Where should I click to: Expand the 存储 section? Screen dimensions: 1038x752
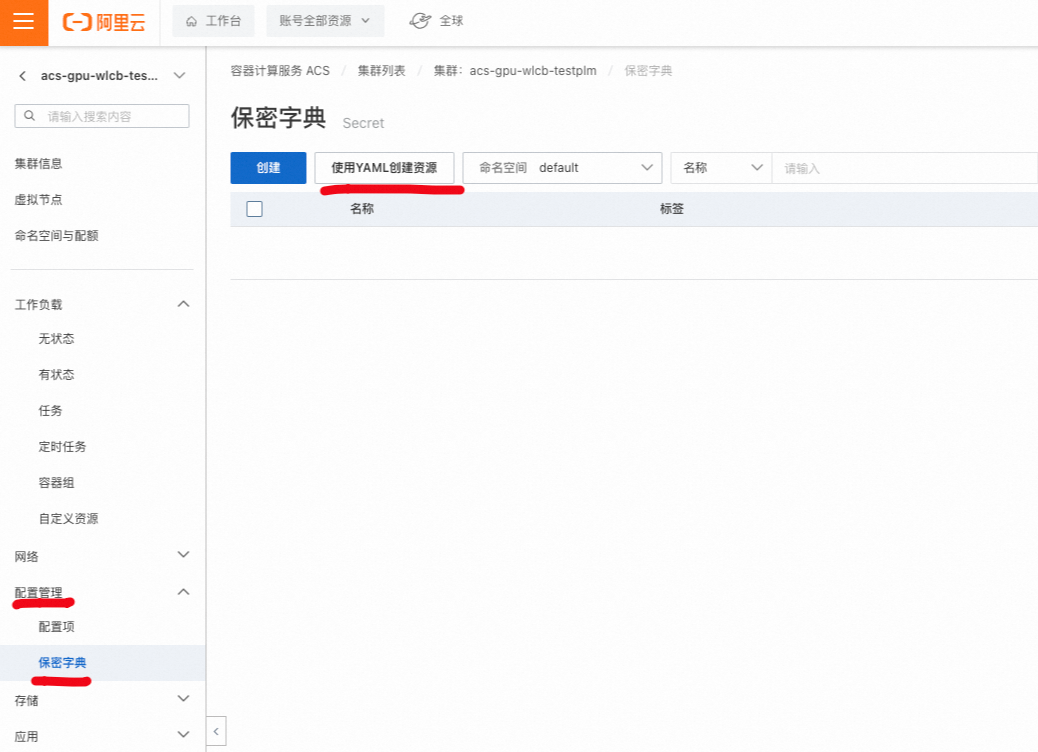tap(183, 699)
